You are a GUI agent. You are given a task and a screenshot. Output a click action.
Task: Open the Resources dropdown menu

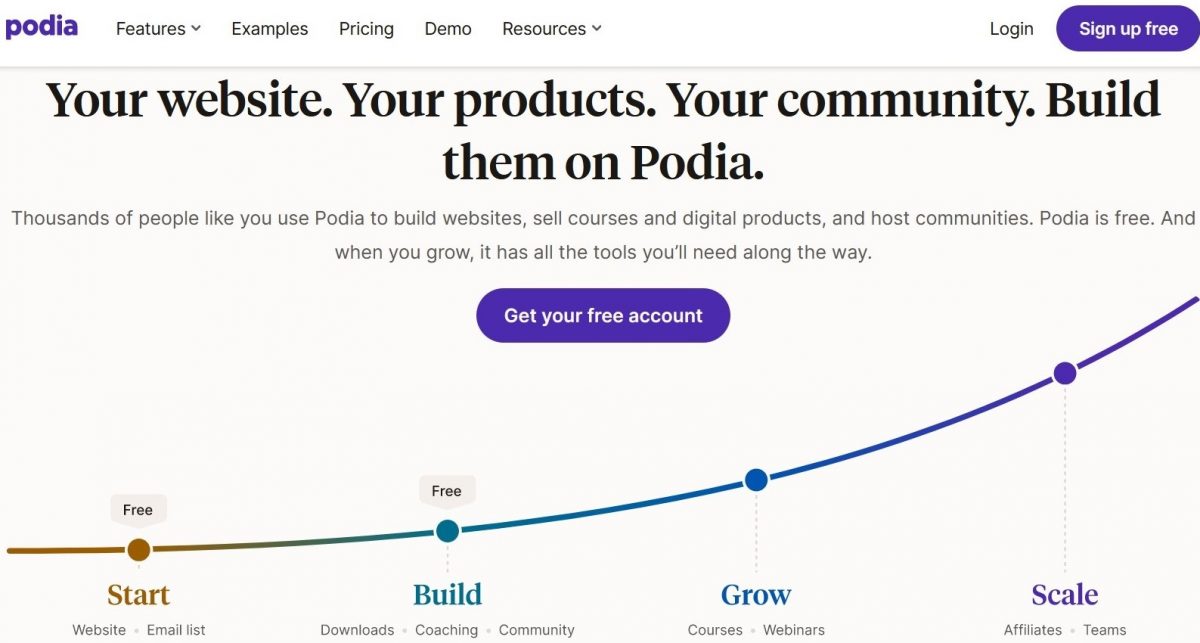point(552,29)
